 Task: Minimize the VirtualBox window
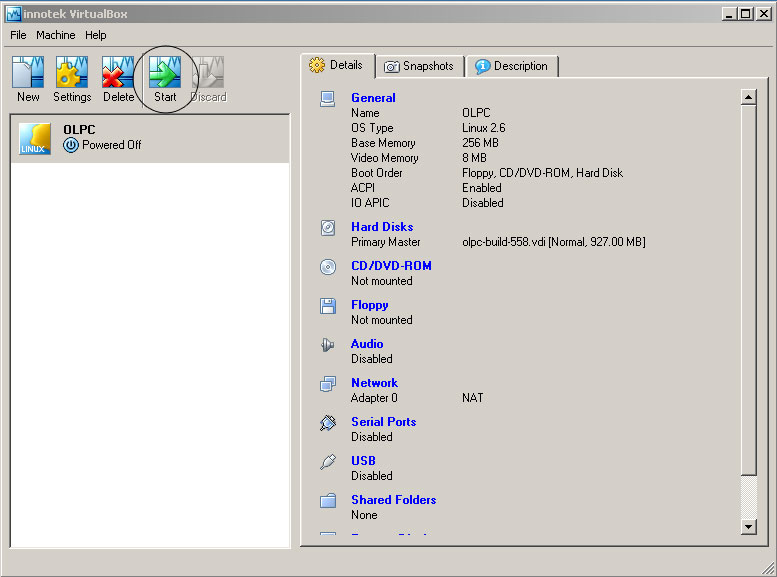pos(729,14)
